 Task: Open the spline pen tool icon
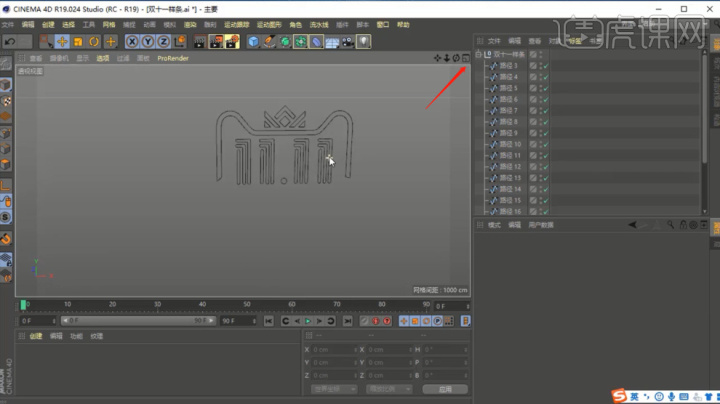(269, 42)
